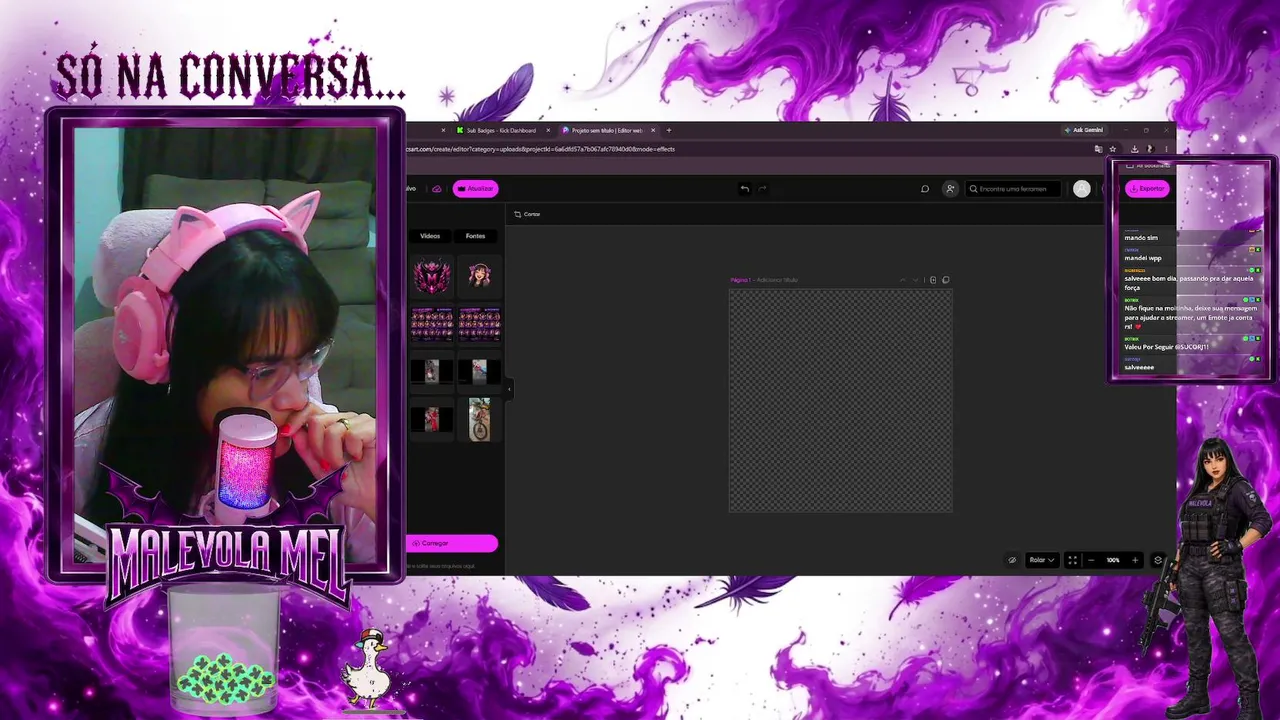Screen dimensions: 1280x720
Task: Select the Fontes filter tab
Action: point(475,236)
